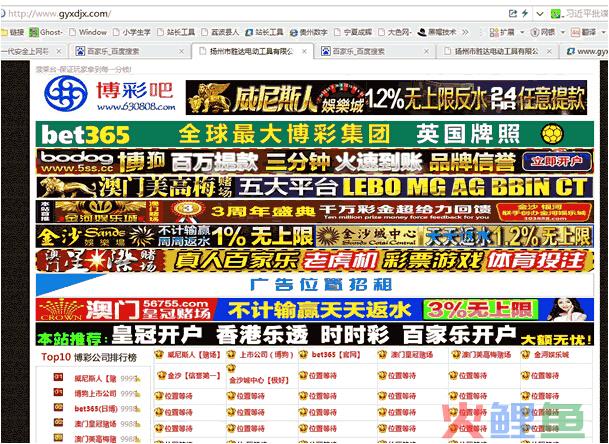609x444 pixels.
Task: Focus the search box showing 习近平批
Action: coord(586,14)
